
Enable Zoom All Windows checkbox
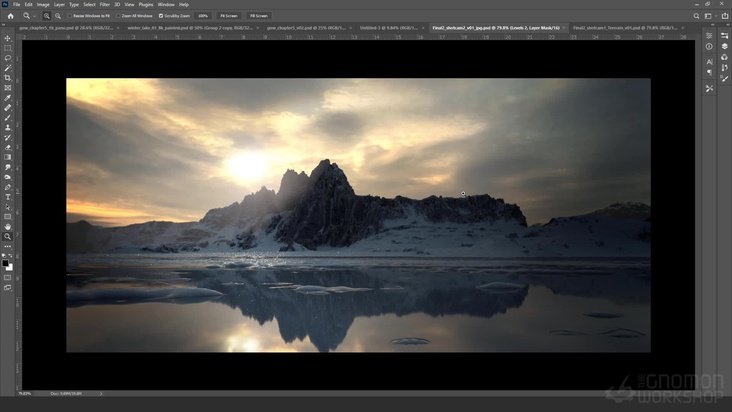tap(118, 16)
